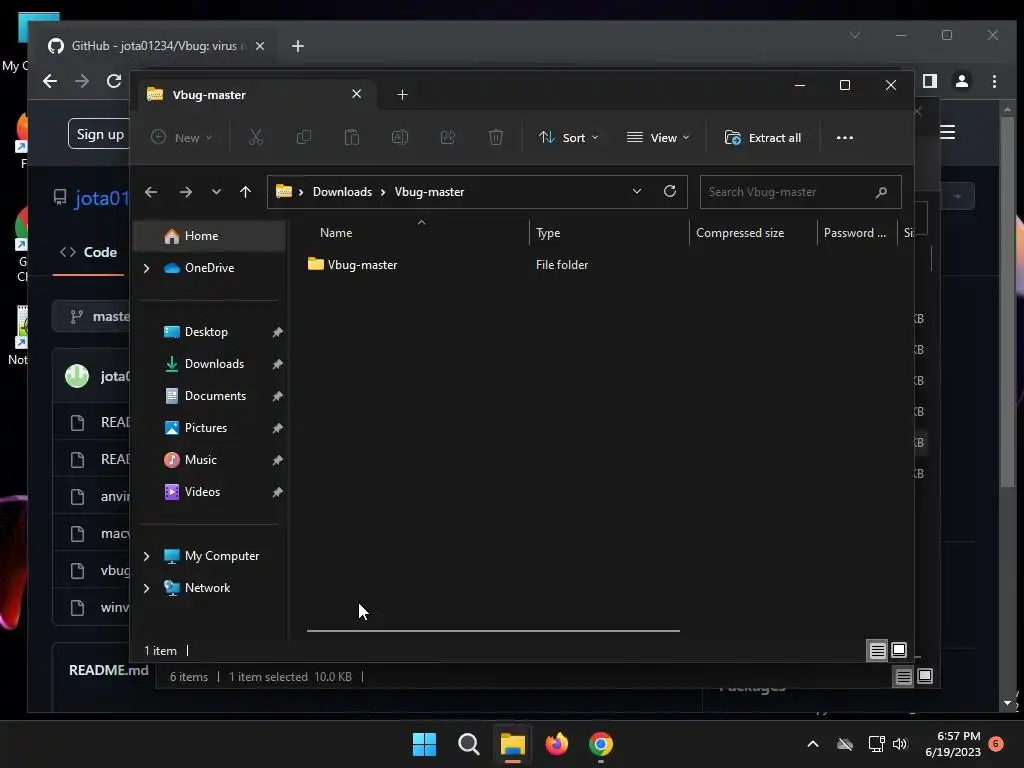The width and height of the screenshot is (1024, 768).
Task: Switch to large thumbnails view icon
Action: [x=899, y=650]
